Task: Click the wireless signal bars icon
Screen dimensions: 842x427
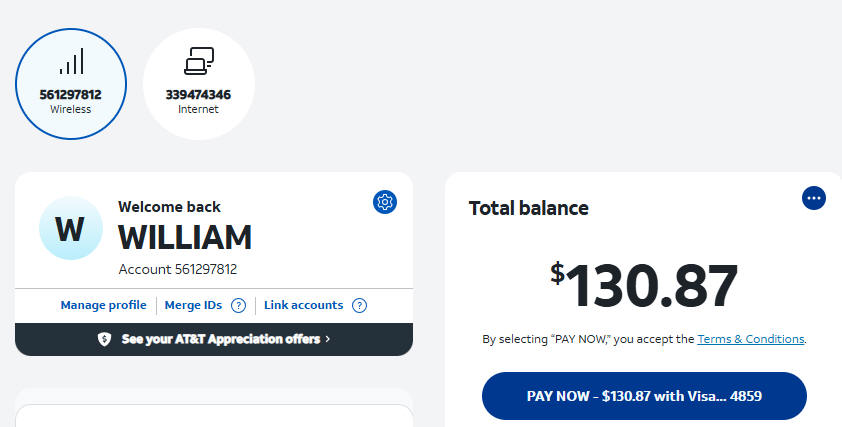Action: click(x=71, y=62)
